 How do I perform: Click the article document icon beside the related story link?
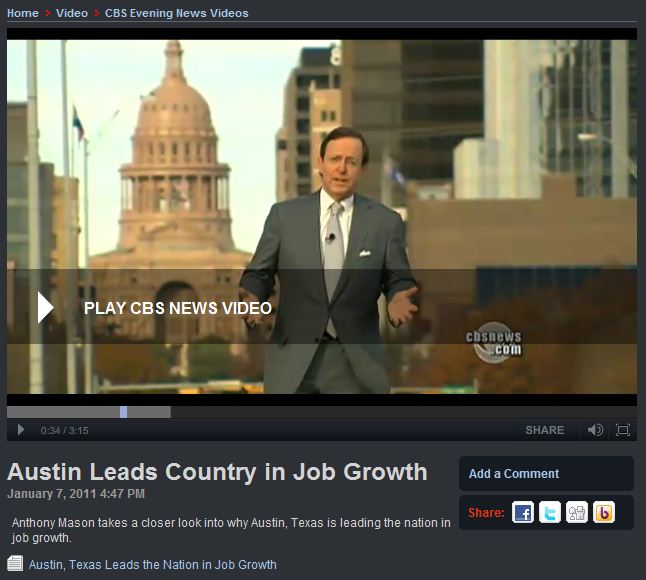[x=15, y=564]
